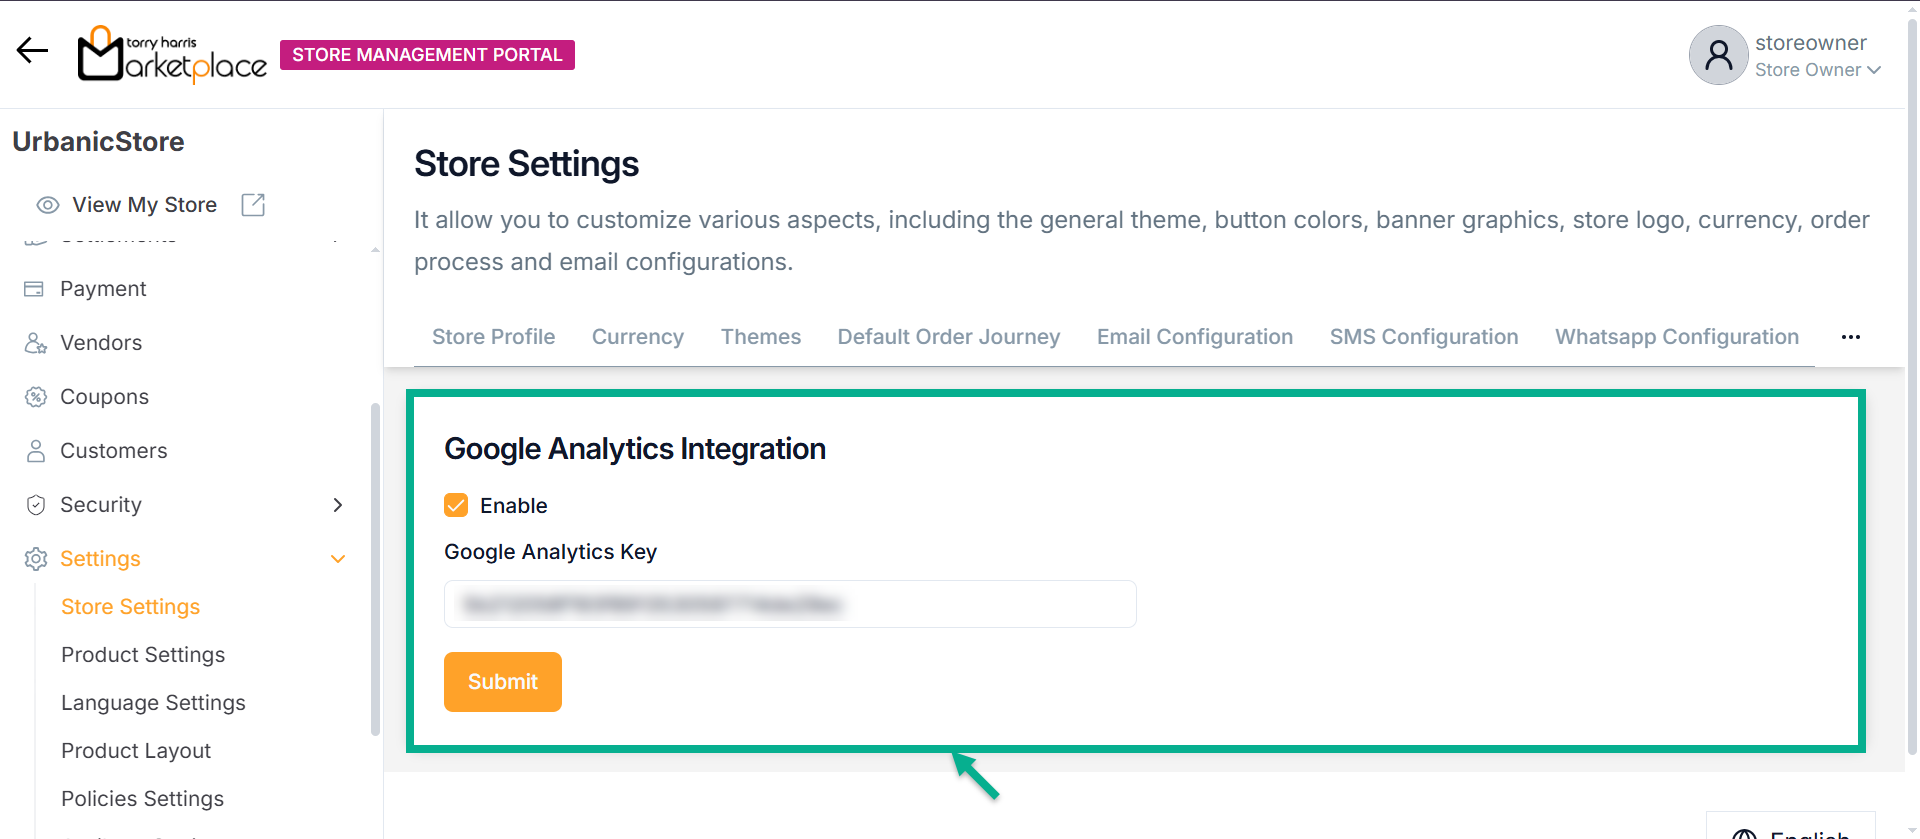Open the Email Configuration tab

1194,337
